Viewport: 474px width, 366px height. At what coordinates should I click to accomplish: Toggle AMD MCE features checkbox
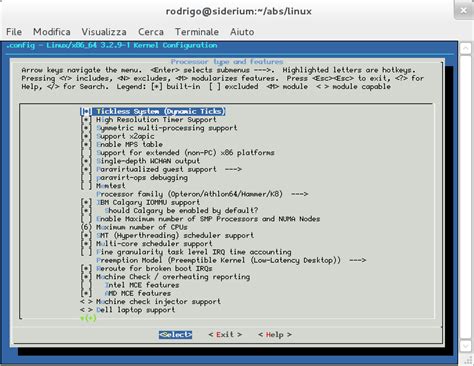pyautogui.click(x=86, y=293)
